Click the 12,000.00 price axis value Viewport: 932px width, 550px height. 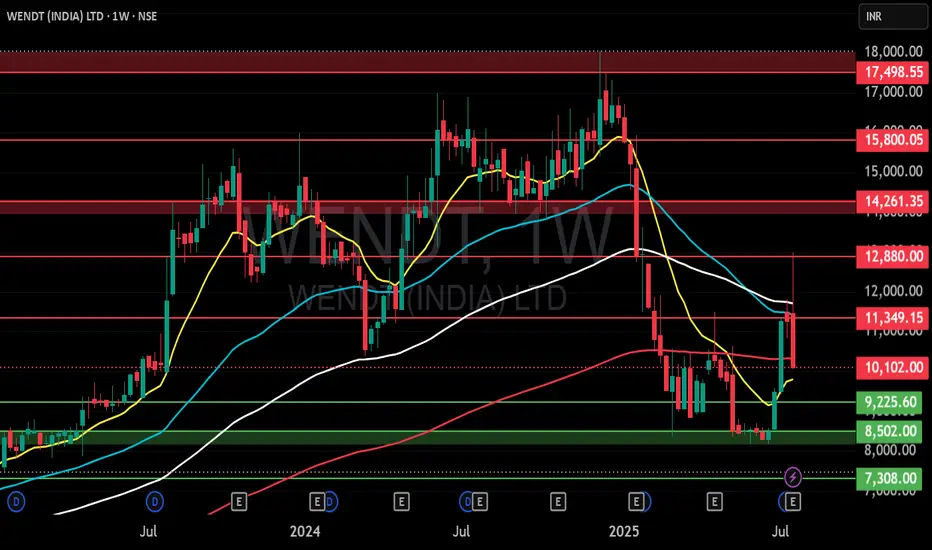[x=893, y=291]
